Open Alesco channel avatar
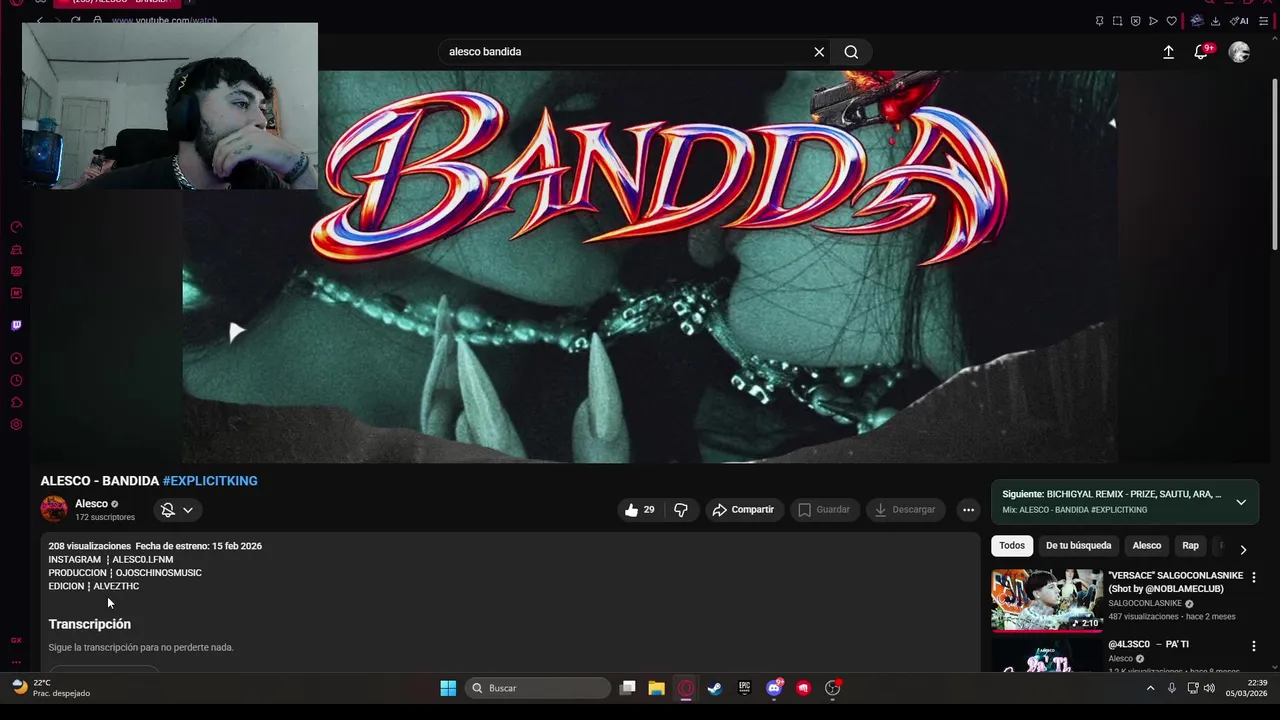 [x=54, y=509]
